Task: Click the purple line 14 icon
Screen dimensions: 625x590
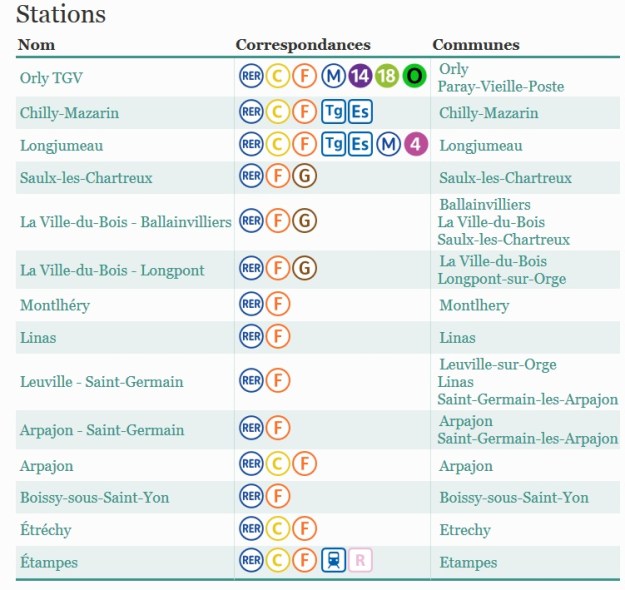Action: coord(360,76)
